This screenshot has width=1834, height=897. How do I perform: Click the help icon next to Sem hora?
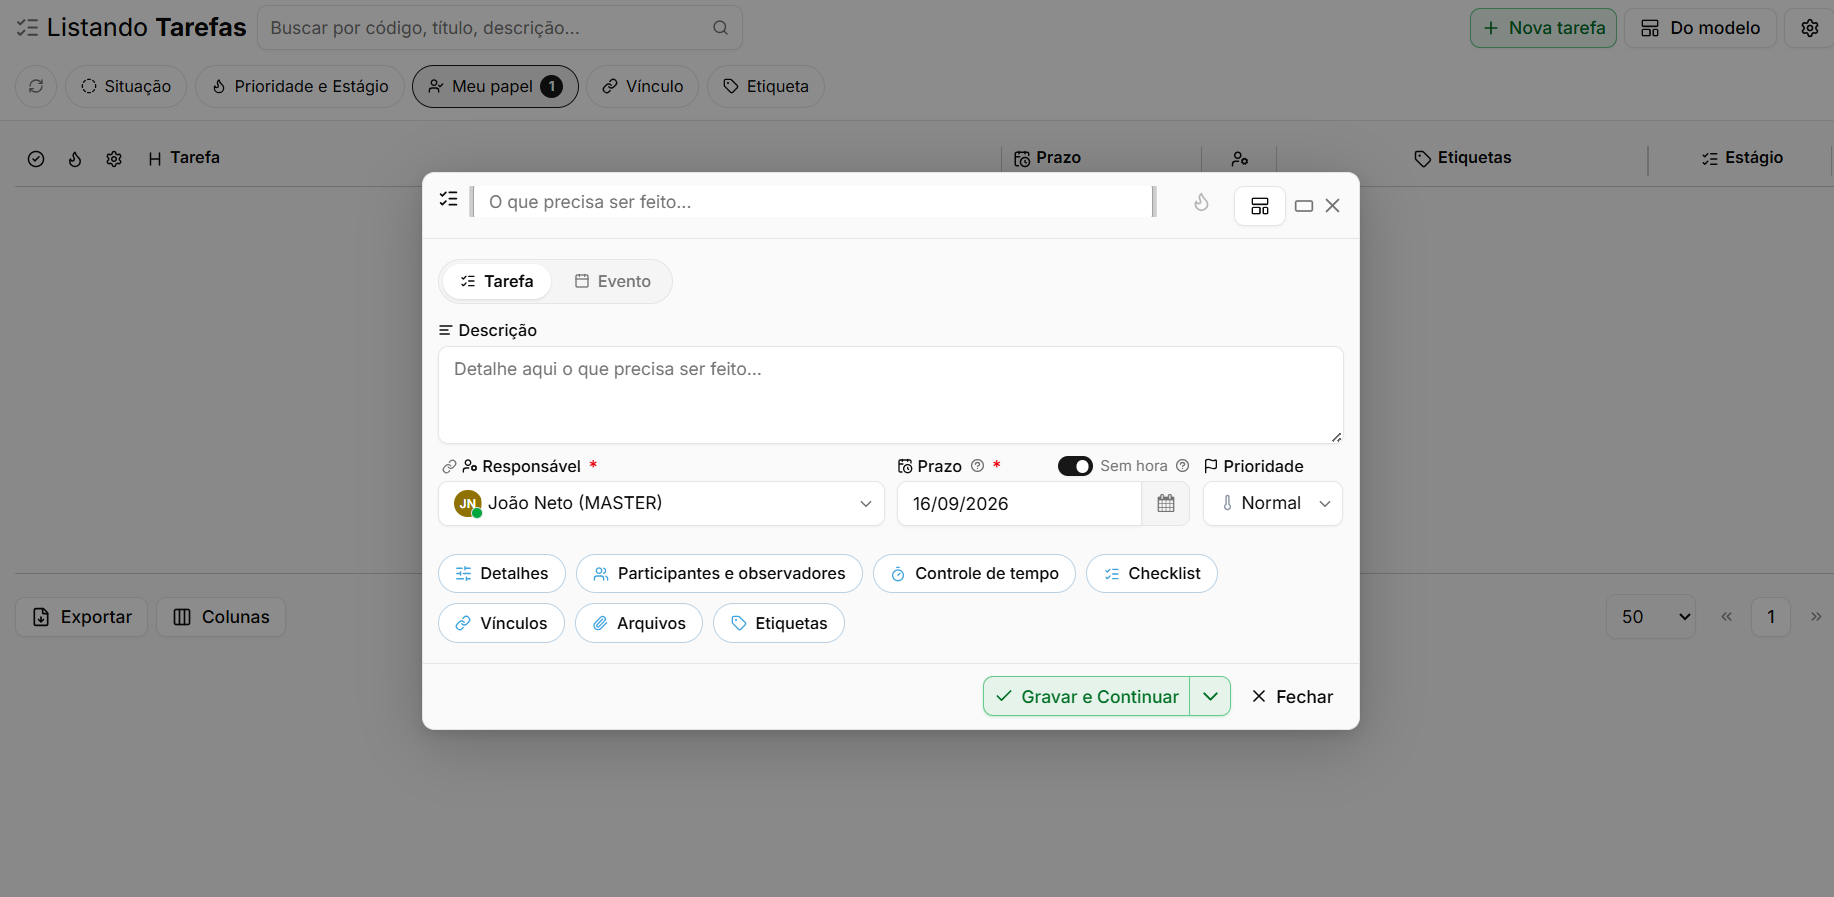point(1183,466)
